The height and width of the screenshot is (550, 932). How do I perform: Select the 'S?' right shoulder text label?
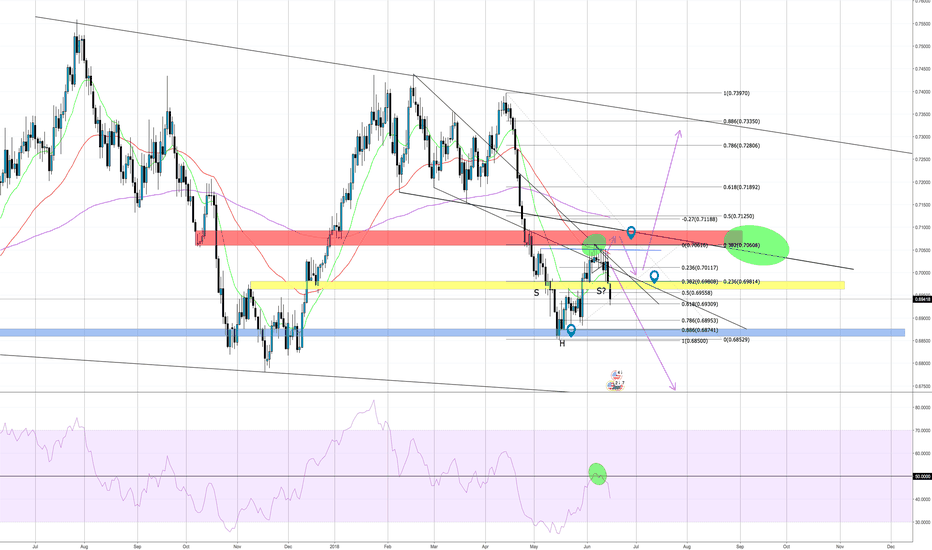pyautogui.click(x=601, y=291)
